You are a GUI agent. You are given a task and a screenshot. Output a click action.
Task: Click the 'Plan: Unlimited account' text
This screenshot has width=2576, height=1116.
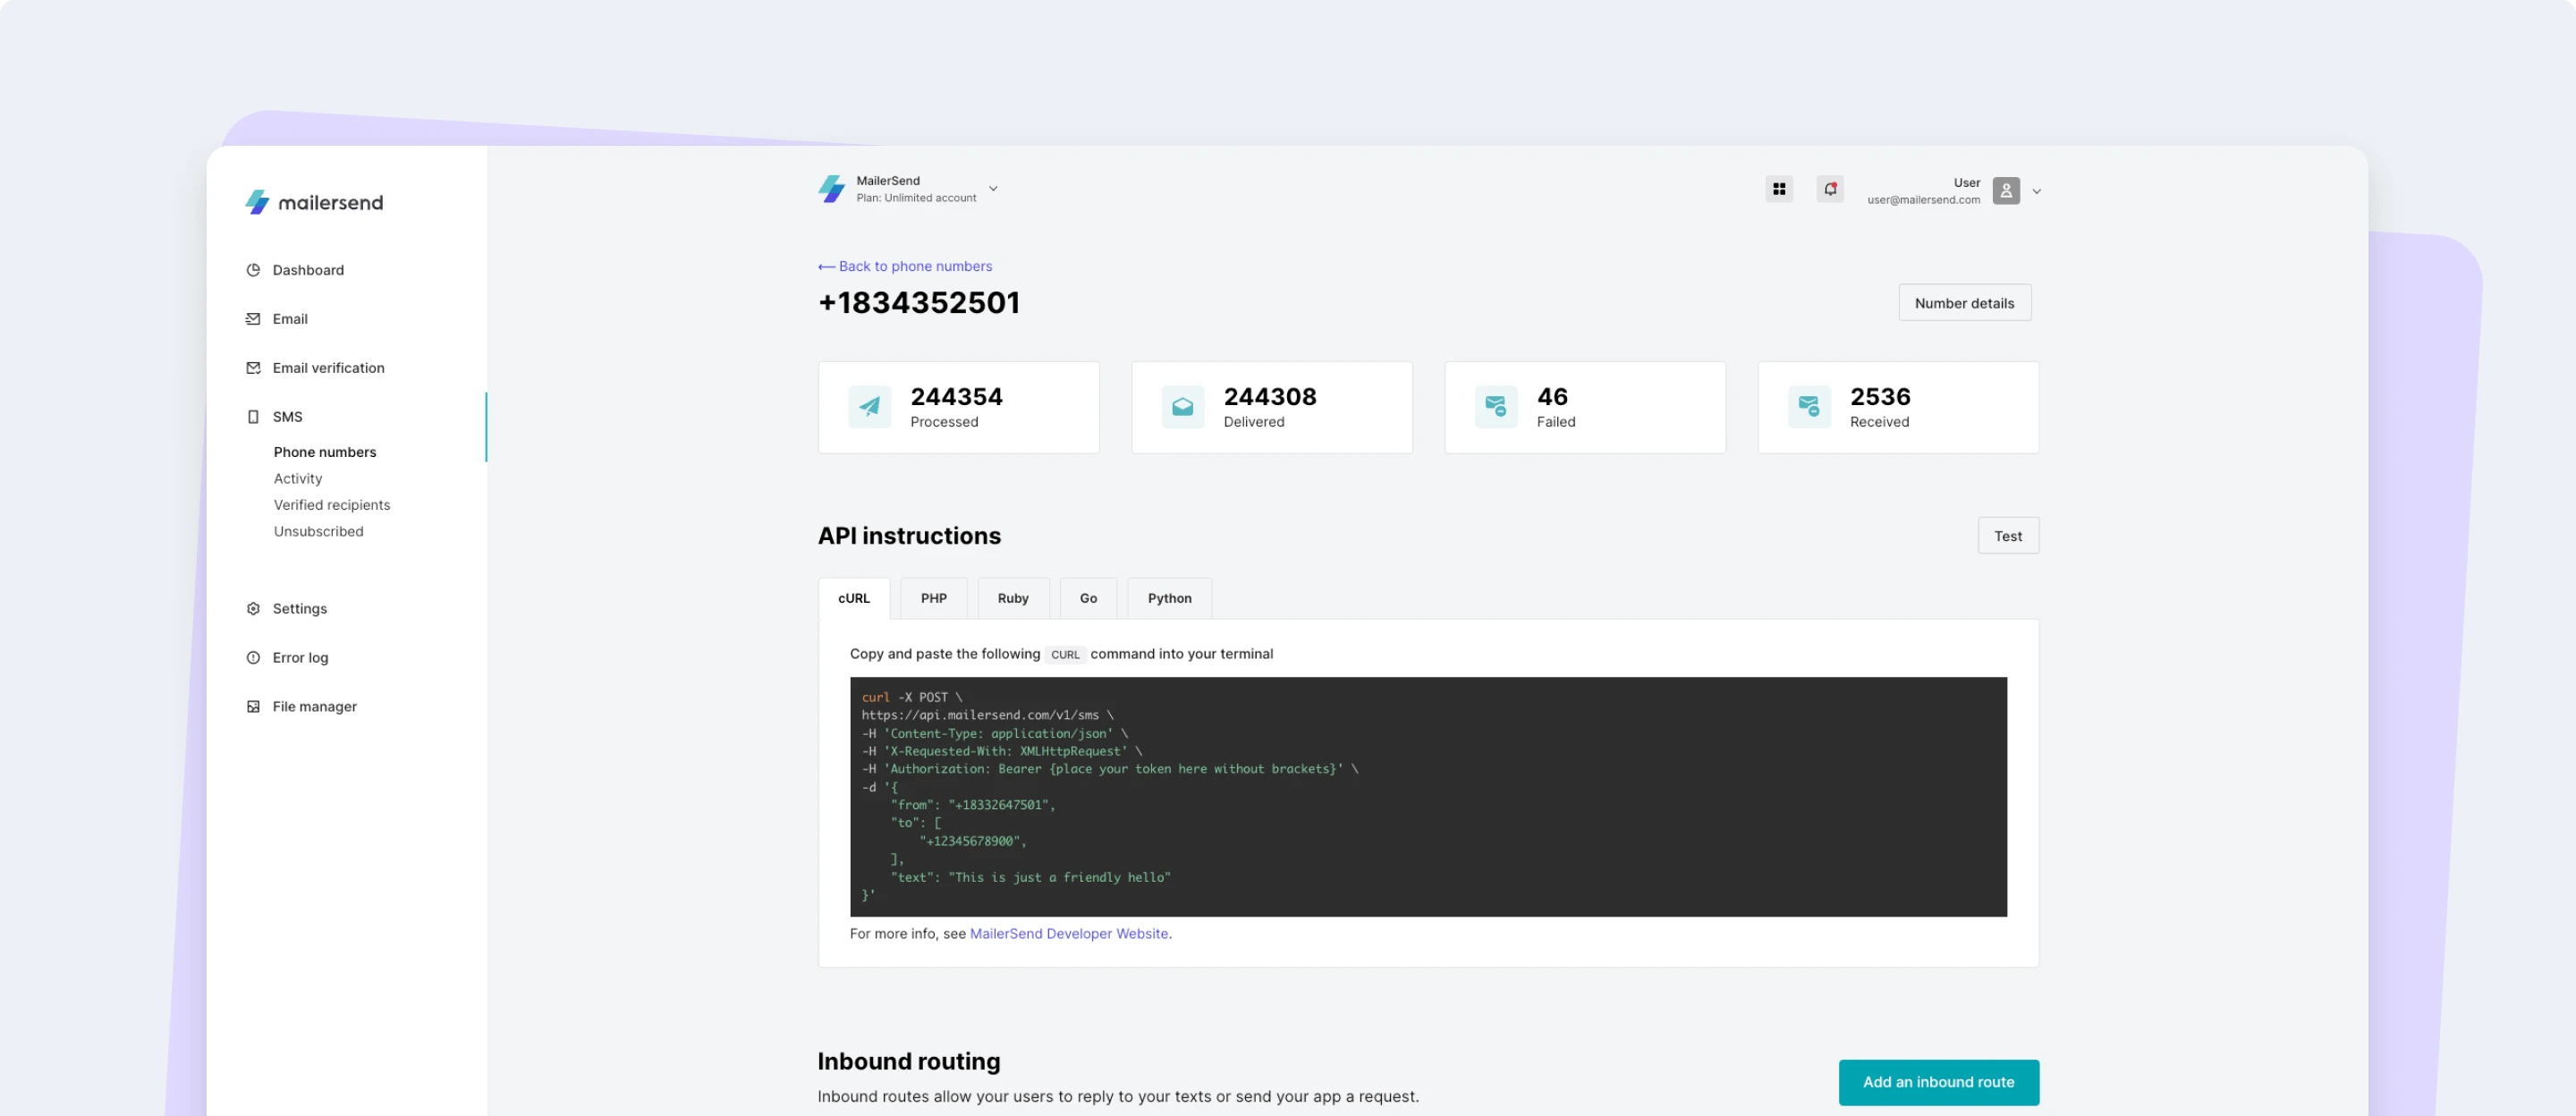point(915,198)
